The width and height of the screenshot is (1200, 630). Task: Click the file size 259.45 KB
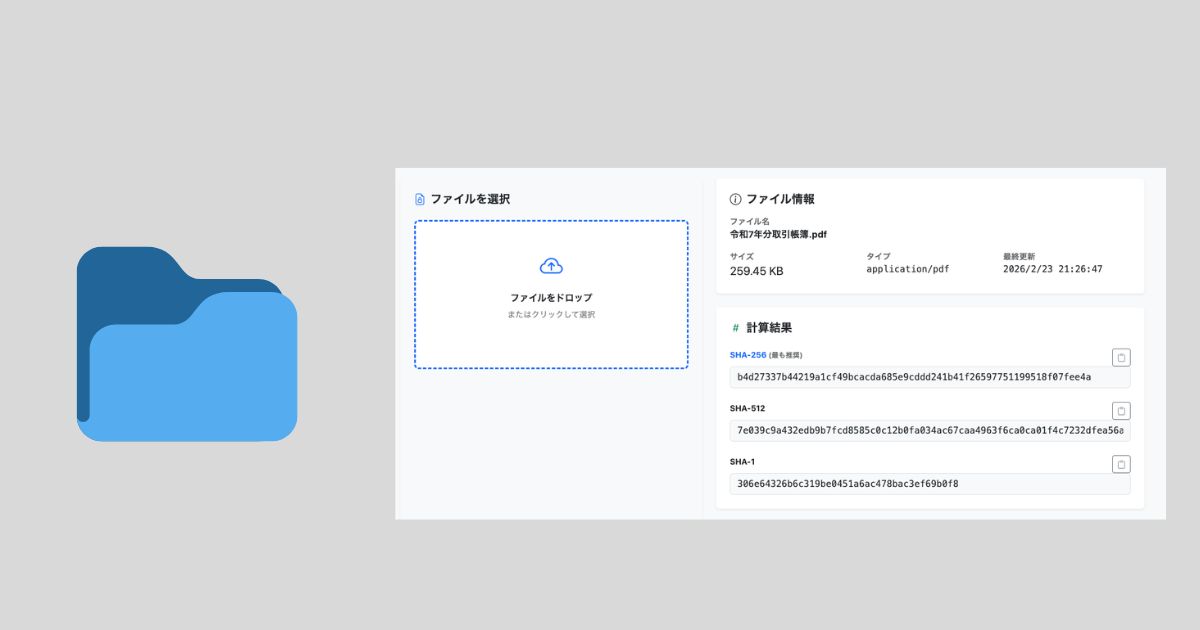(756, 270)
